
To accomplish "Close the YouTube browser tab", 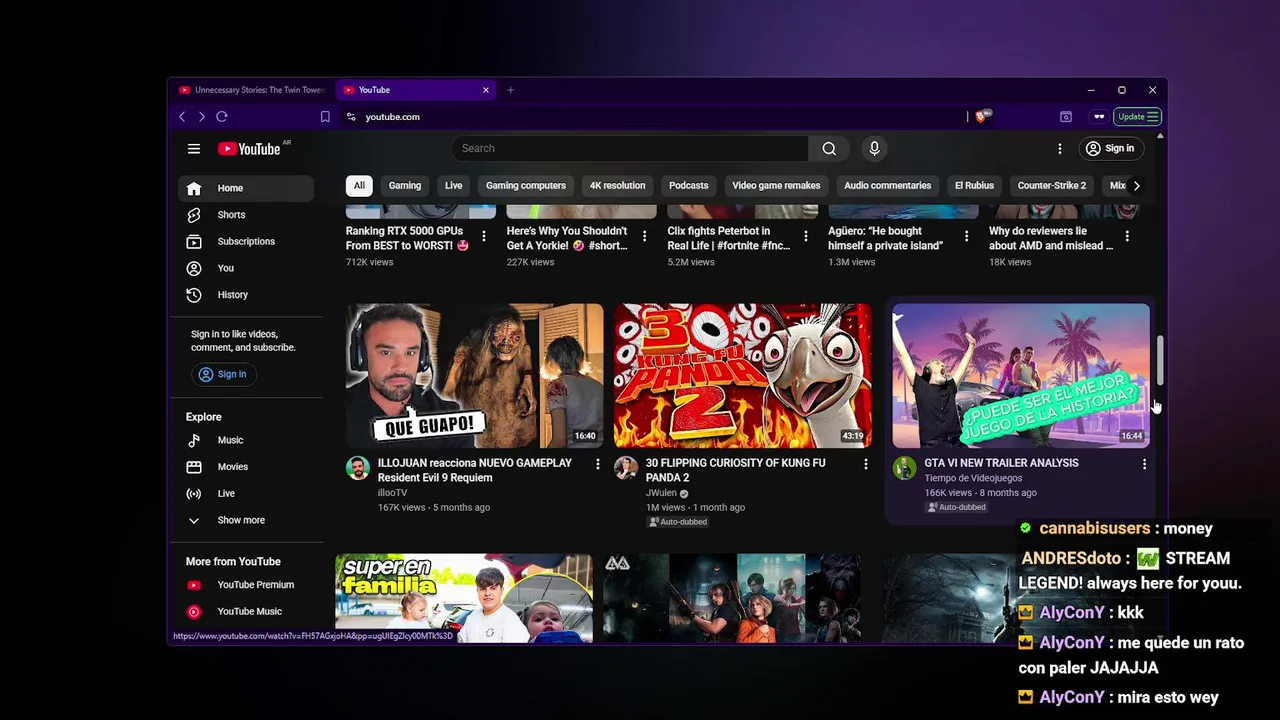I will (x=486, y=90).
